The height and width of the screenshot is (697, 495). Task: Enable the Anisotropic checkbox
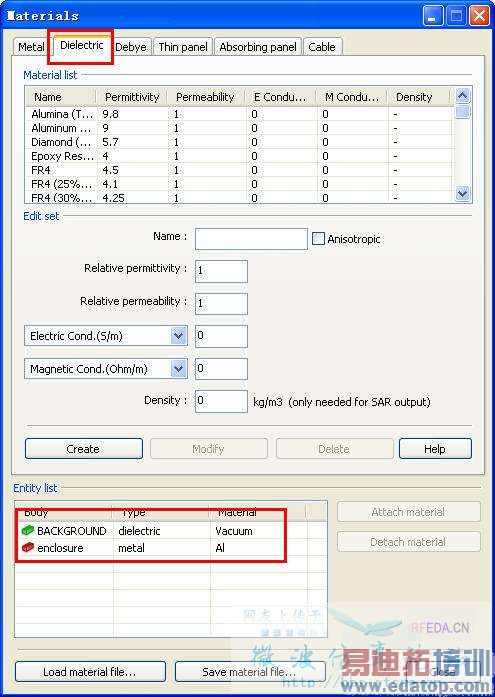pyautogui.click(x=318, y=239)
